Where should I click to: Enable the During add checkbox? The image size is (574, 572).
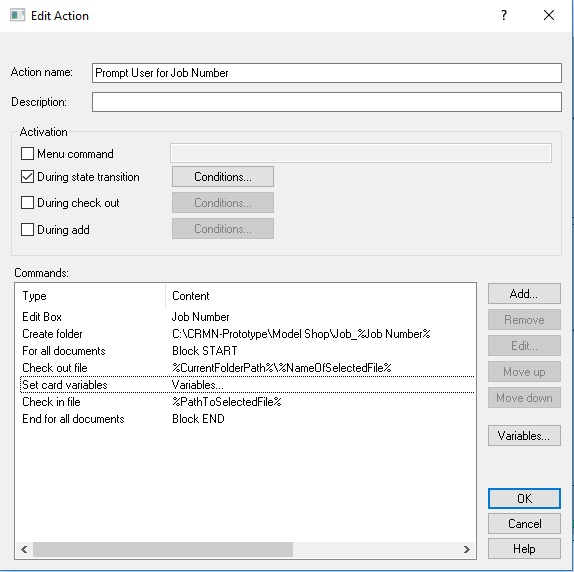27,230
